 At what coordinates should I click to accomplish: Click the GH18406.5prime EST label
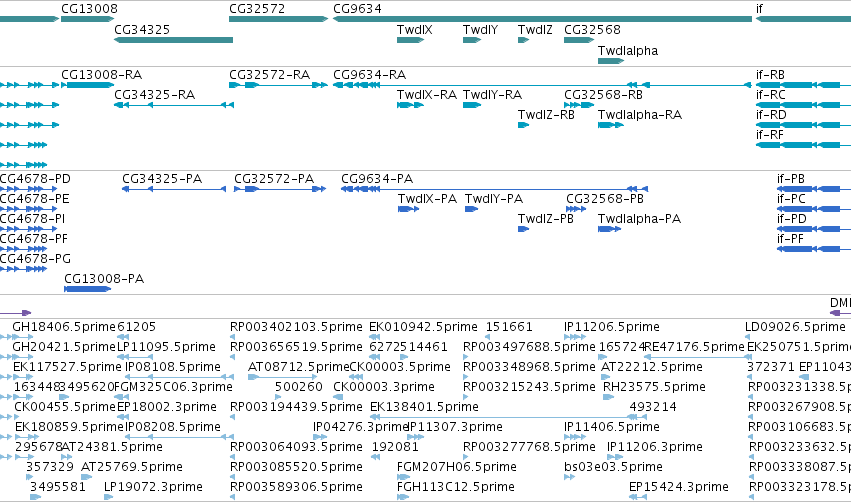tap(64, 327)
